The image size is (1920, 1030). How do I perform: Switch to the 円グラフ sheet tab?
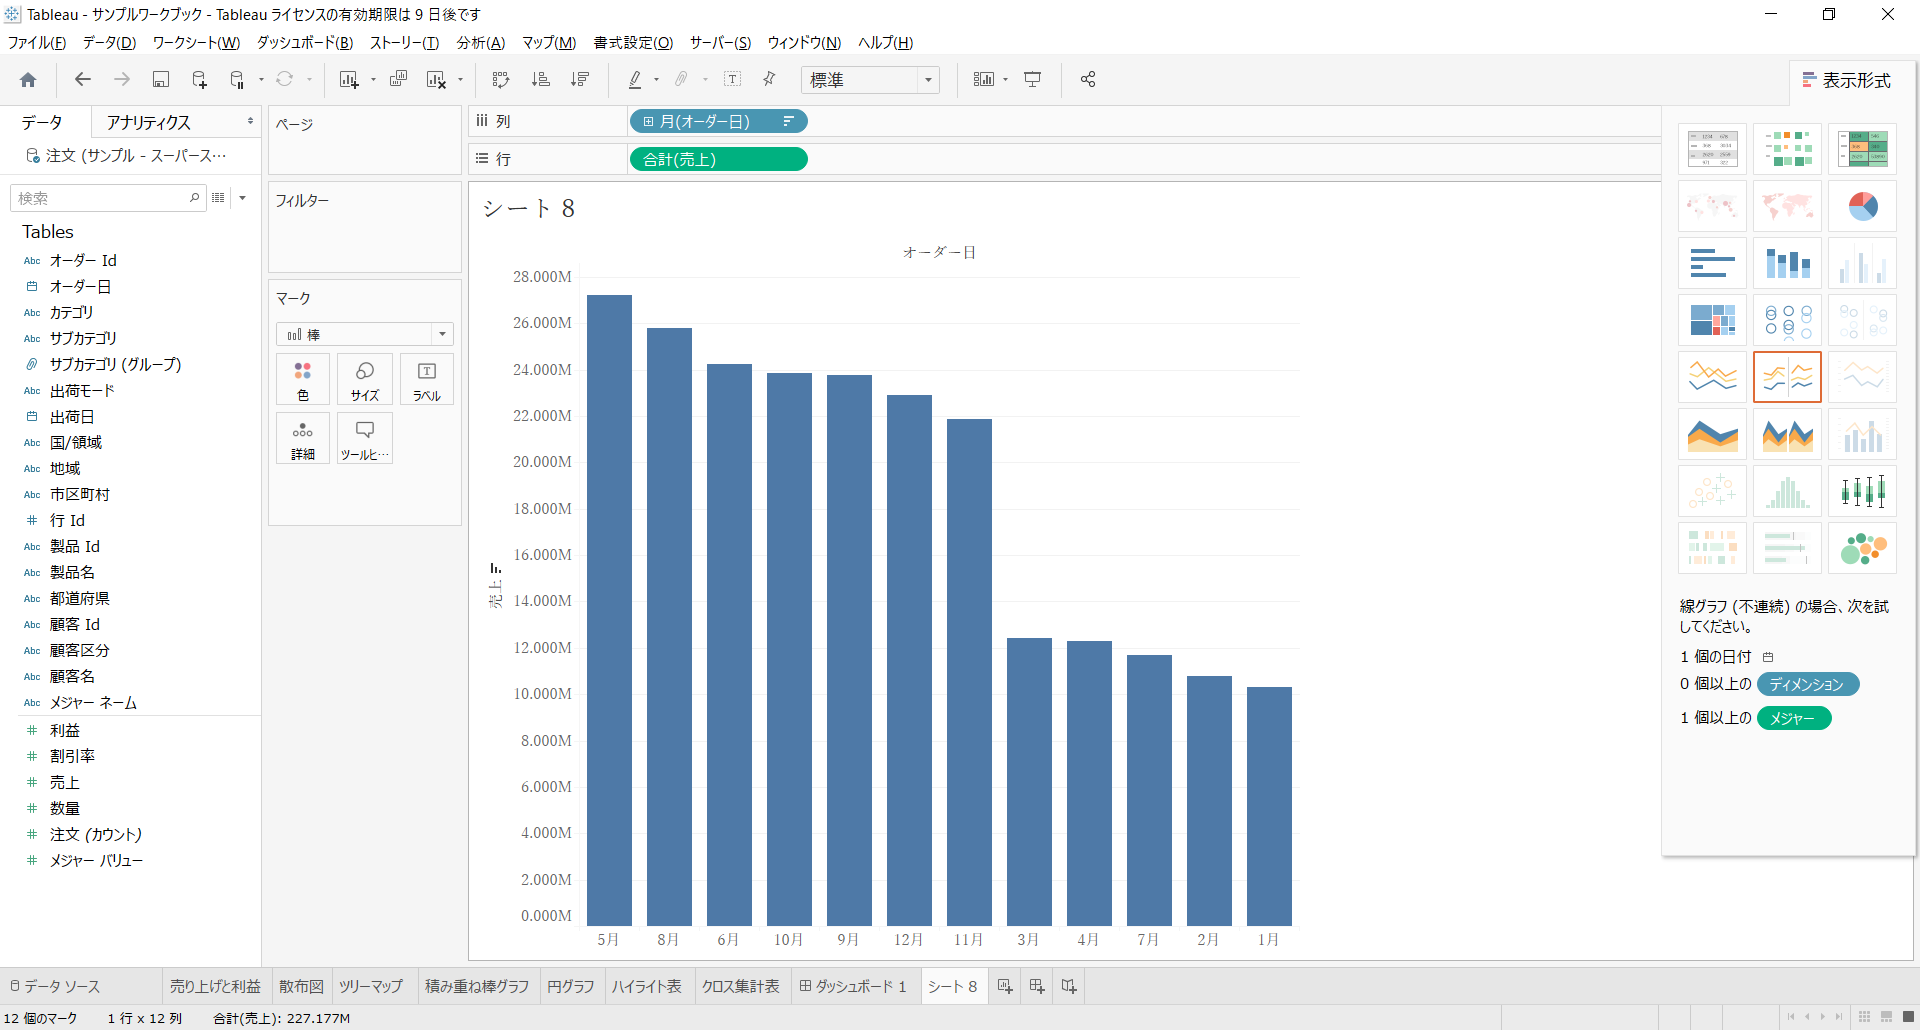tap(571, 987)
